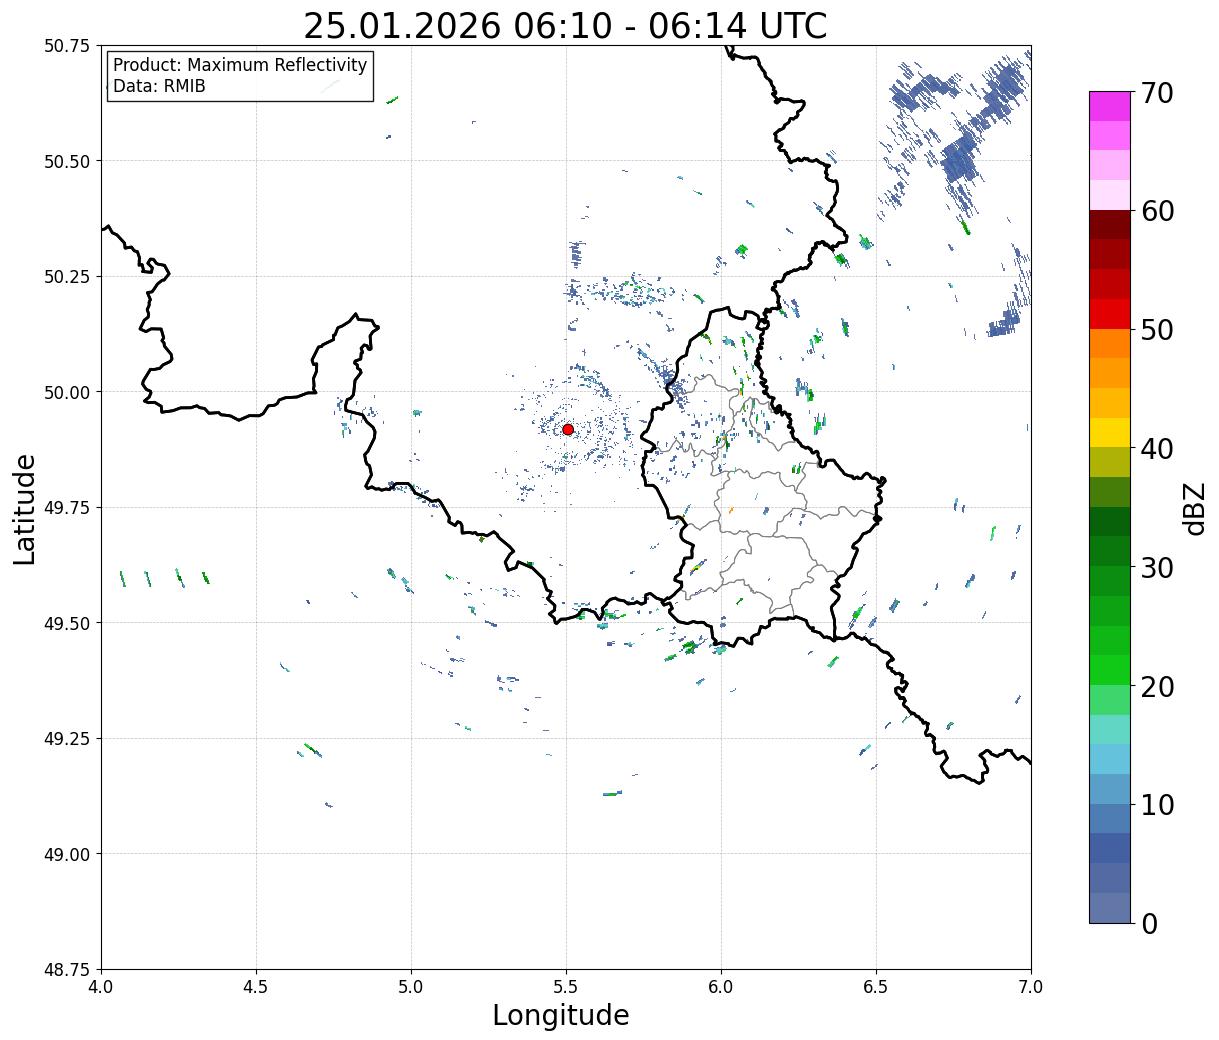1219x1040 pixels.
Task: Click the latitude tick label 50.25
Action: click(x=66, y=277)
